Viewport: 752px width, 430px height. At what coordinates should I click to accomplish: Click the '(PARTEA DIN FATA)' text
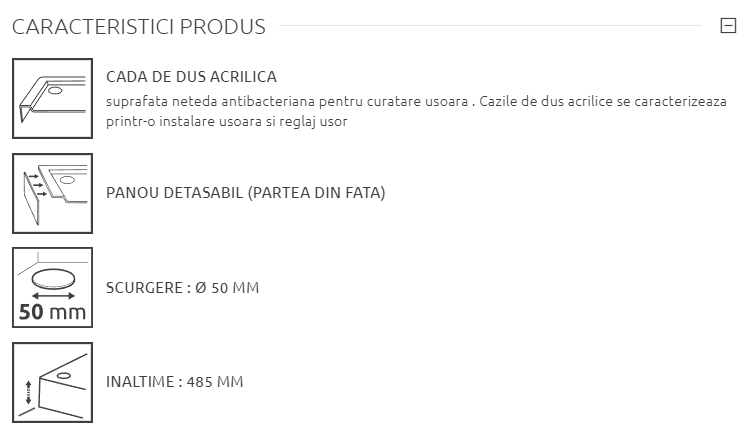coord(317,193)
